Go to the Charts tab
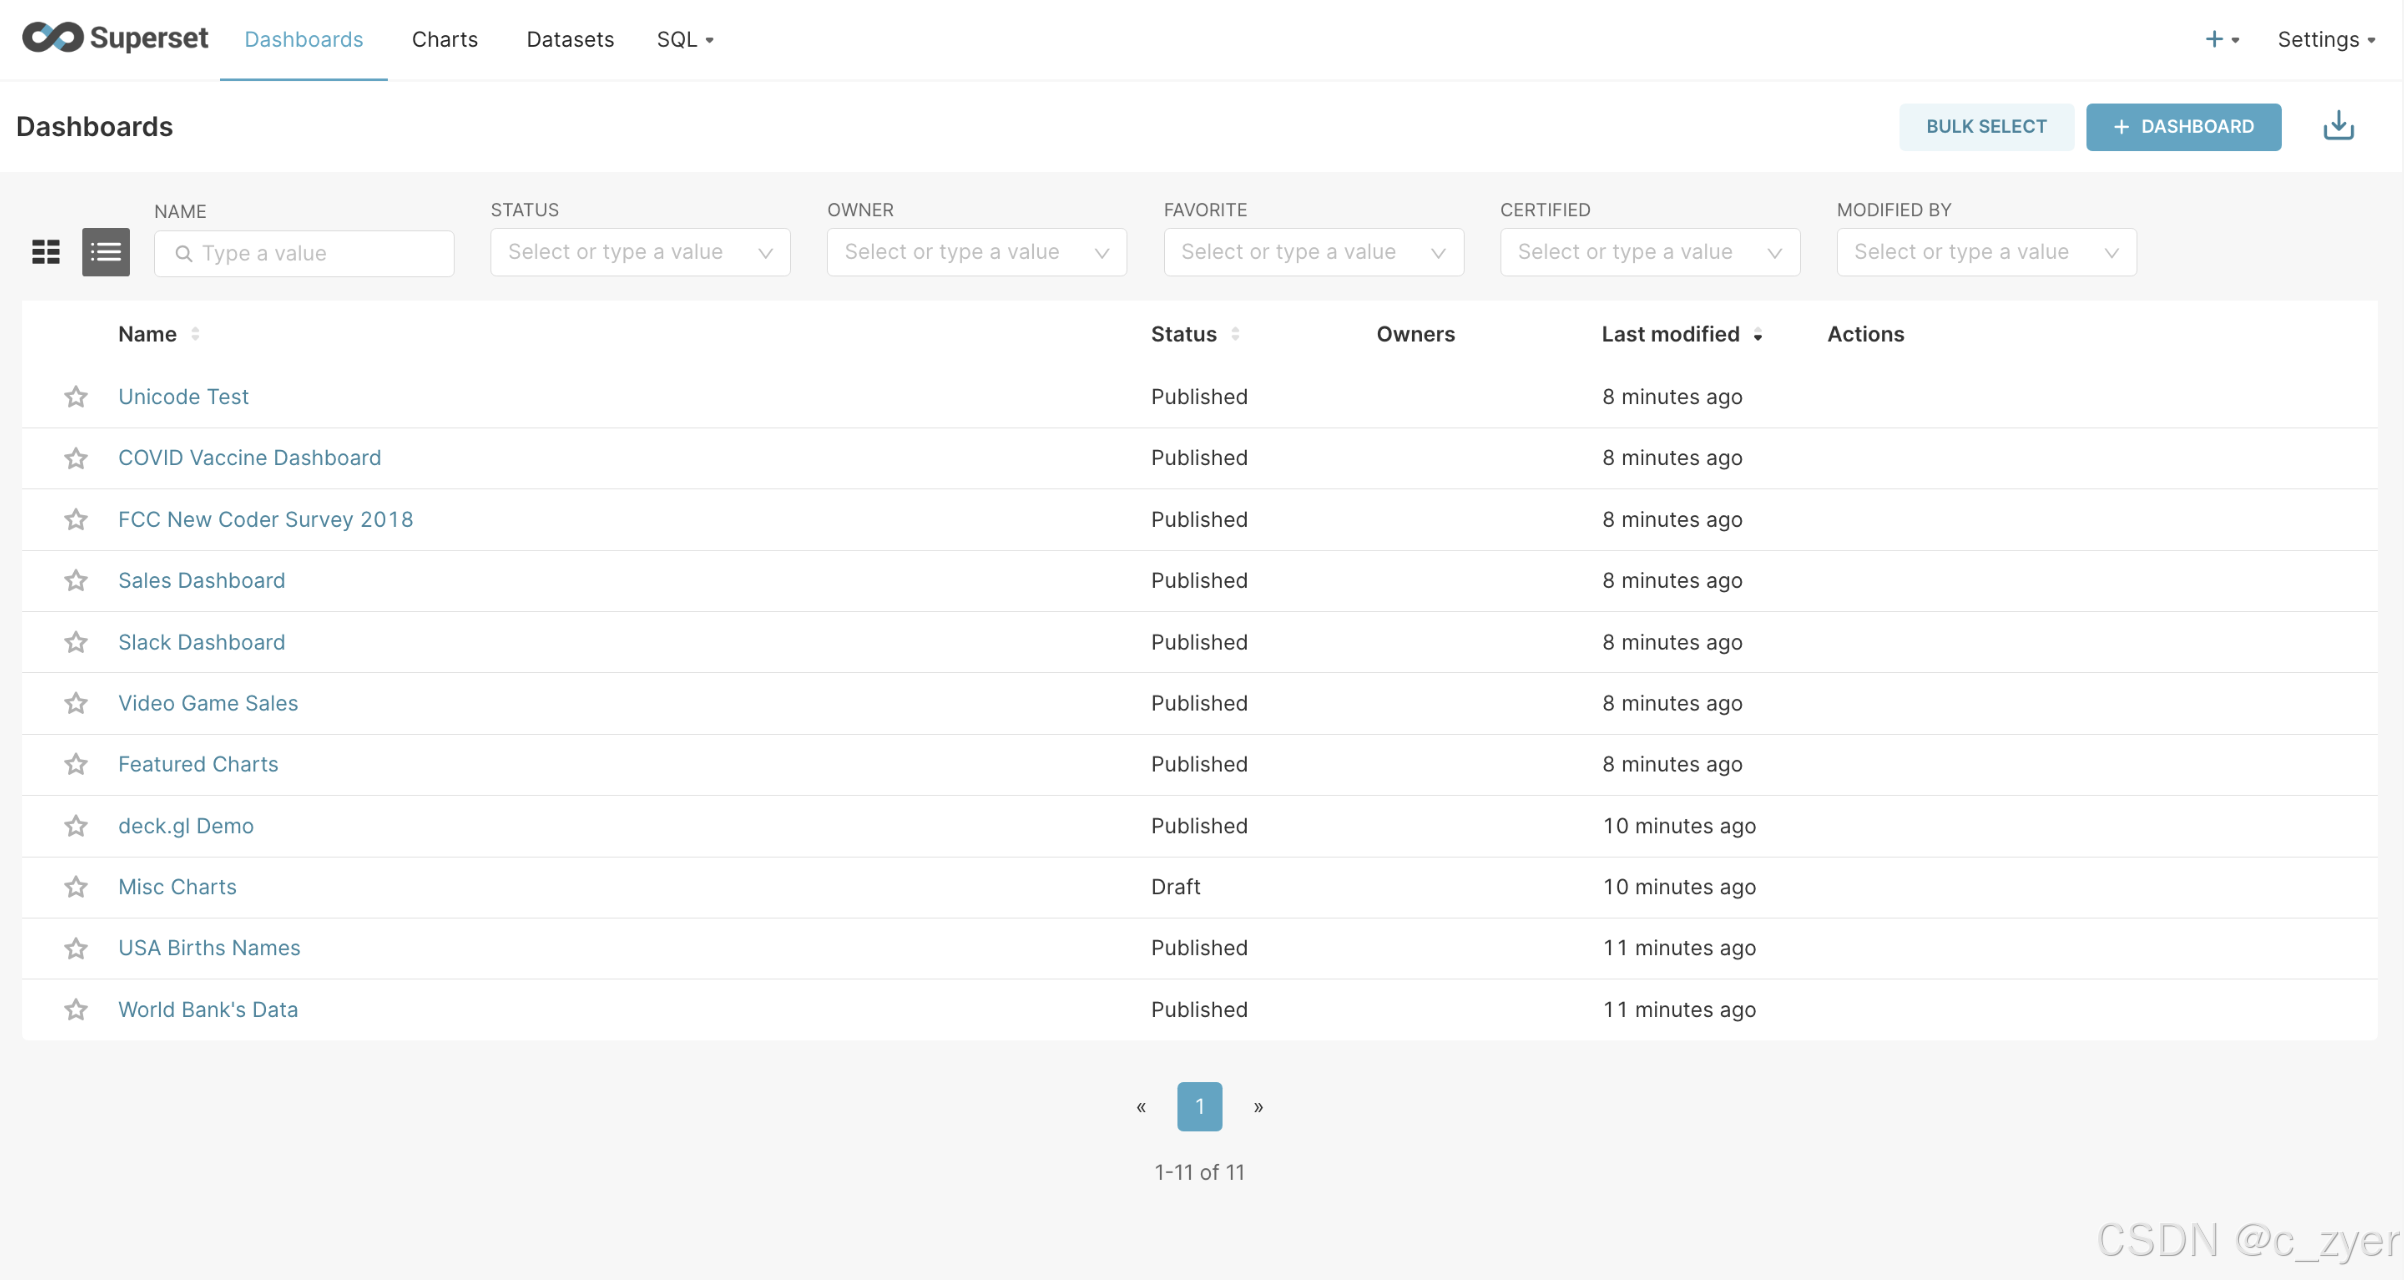 [x=445, y=39]
